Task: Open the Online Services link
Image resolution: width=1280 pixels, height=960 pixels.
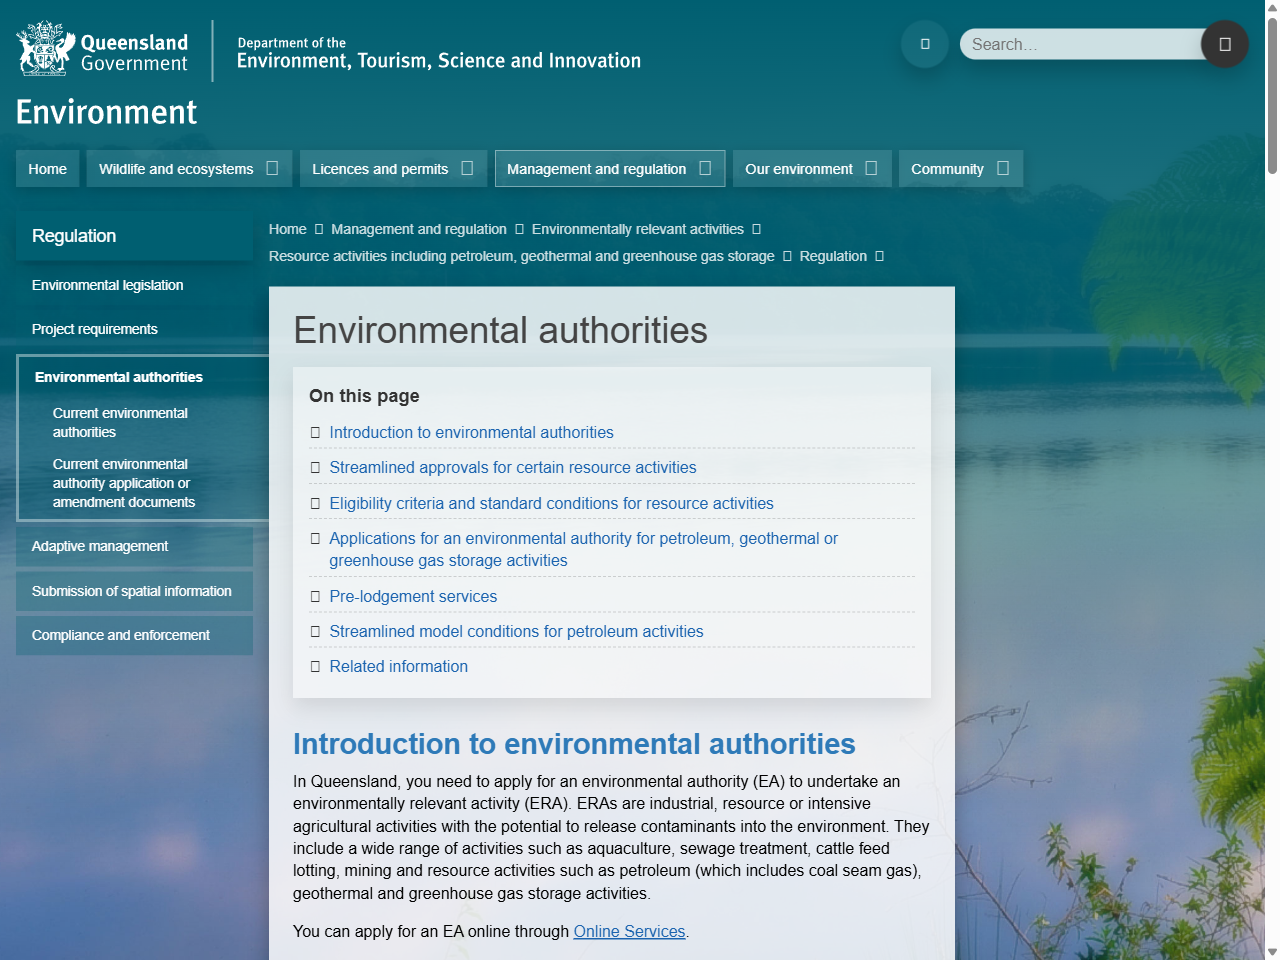Action: 629,931
